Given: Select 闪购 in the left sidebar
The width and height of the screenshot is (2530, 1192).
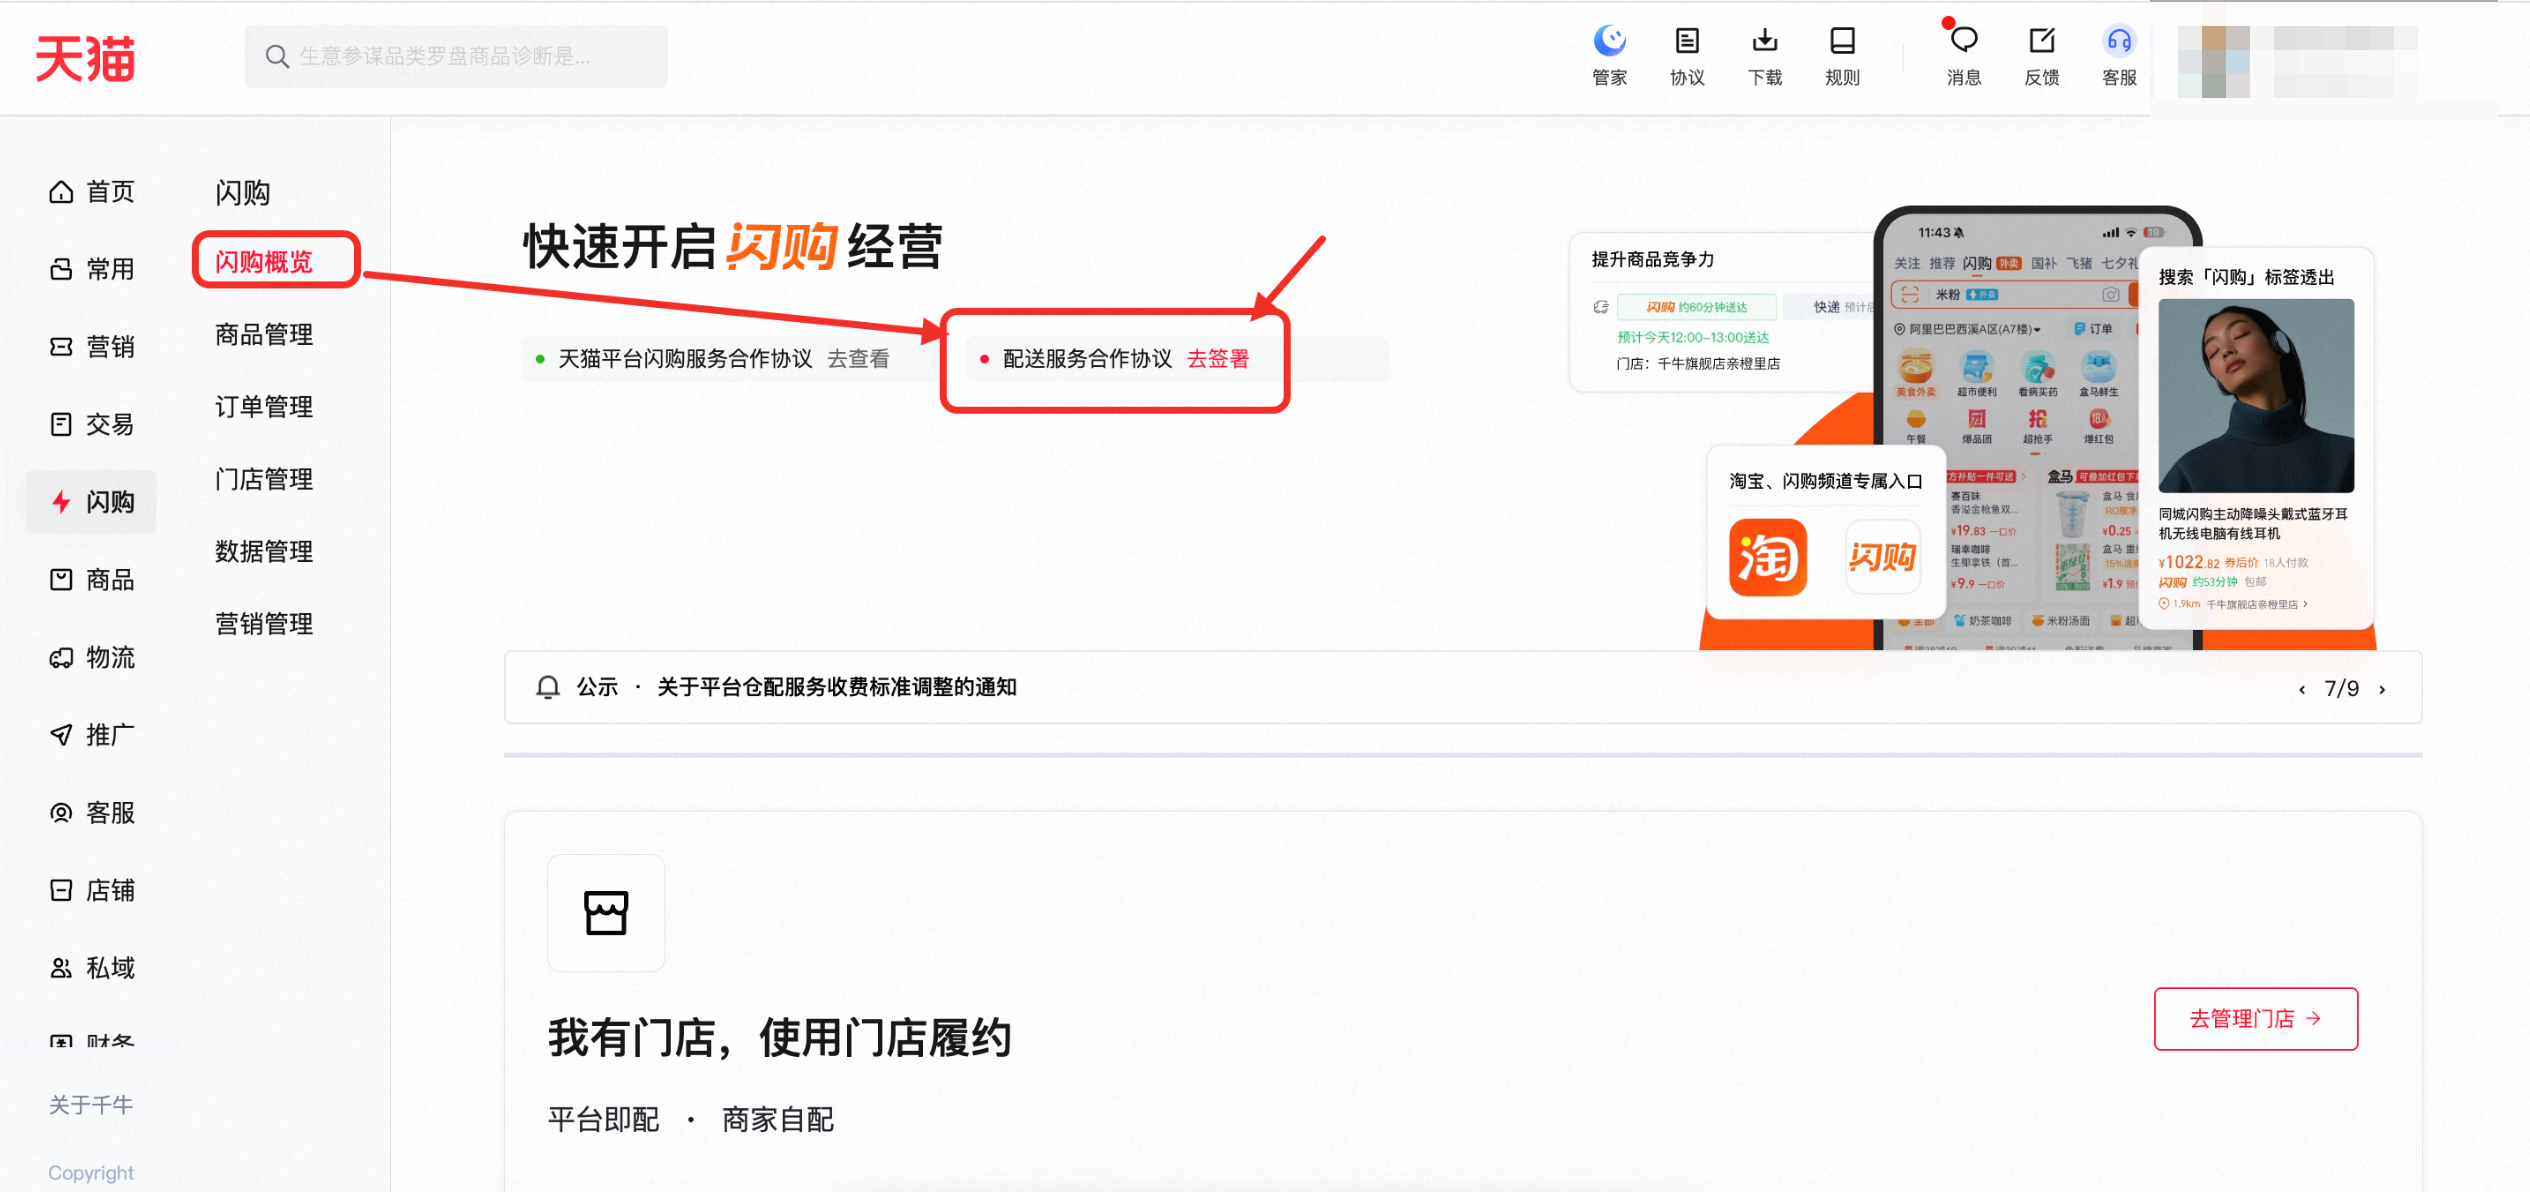Looking at the screenshot, I should [91, 502].
